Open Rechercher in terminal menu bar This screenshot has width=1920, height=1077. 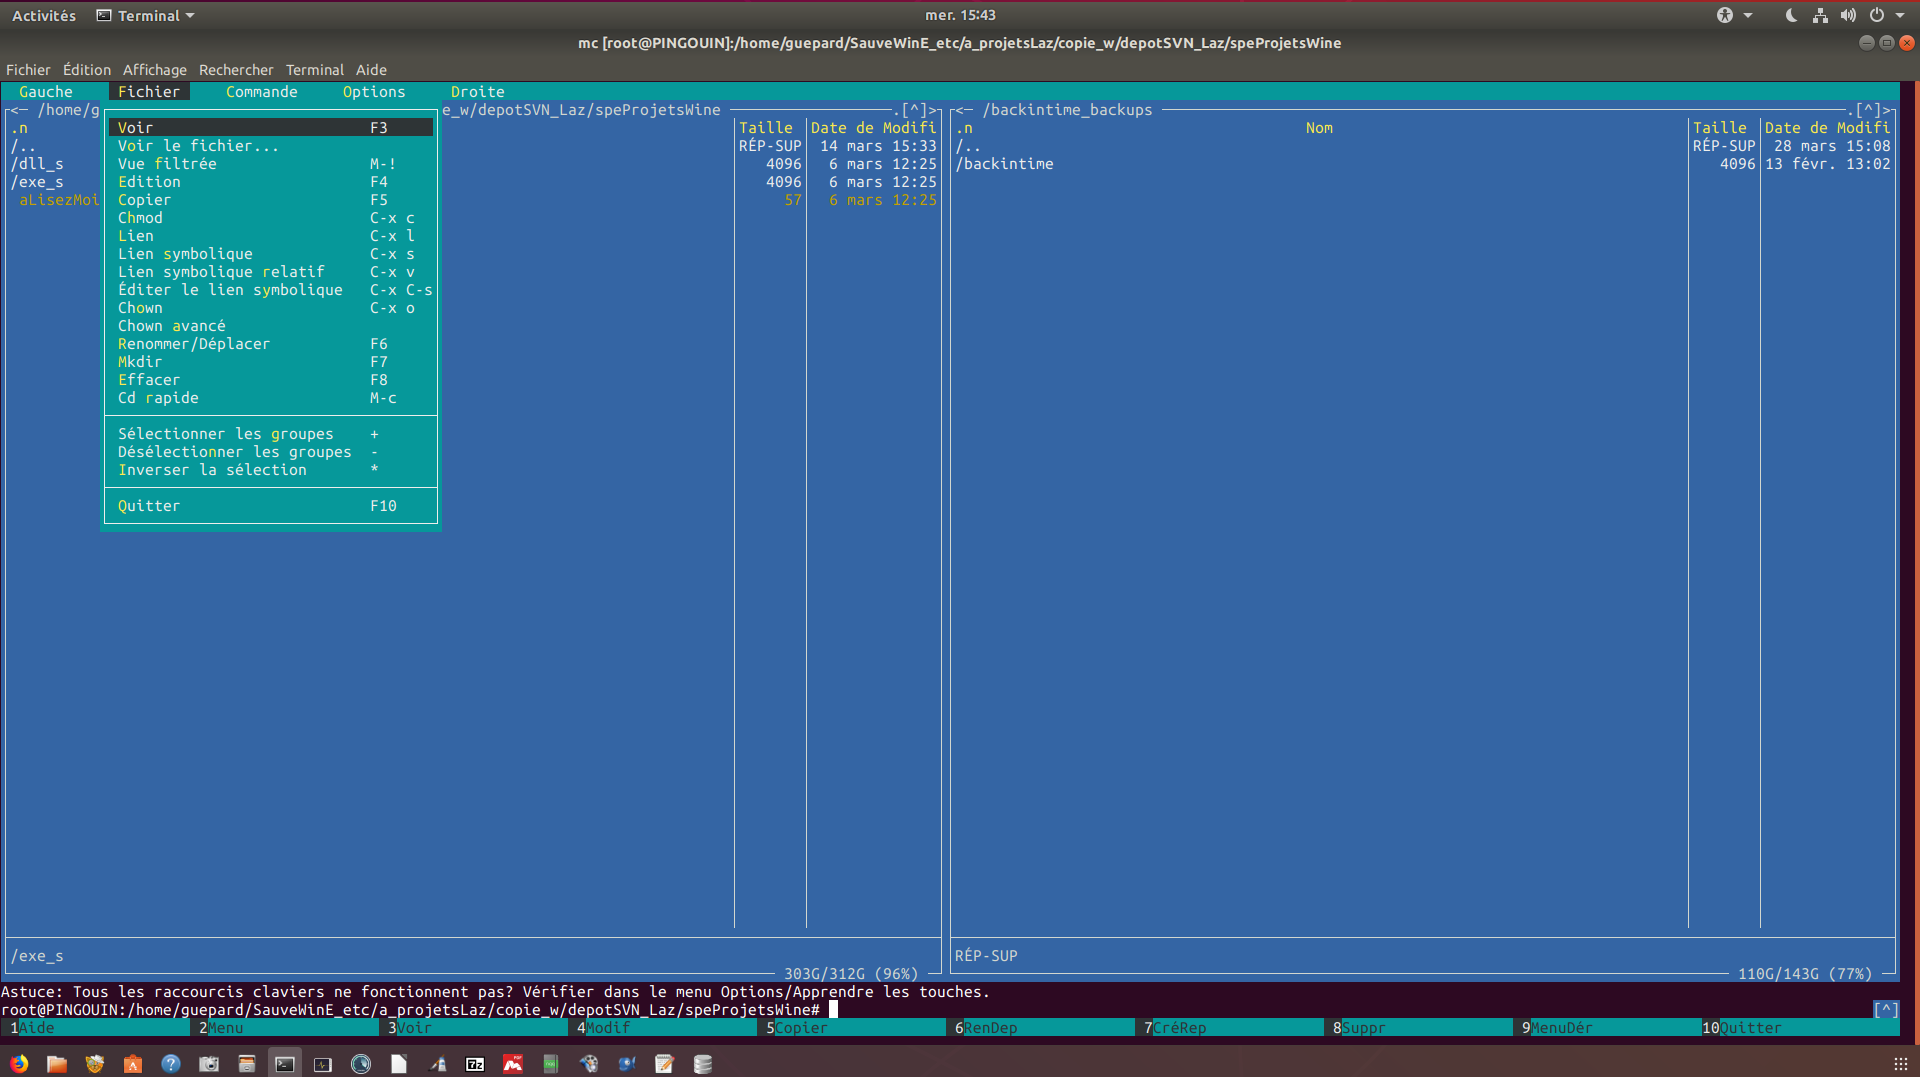coord(236,70)
